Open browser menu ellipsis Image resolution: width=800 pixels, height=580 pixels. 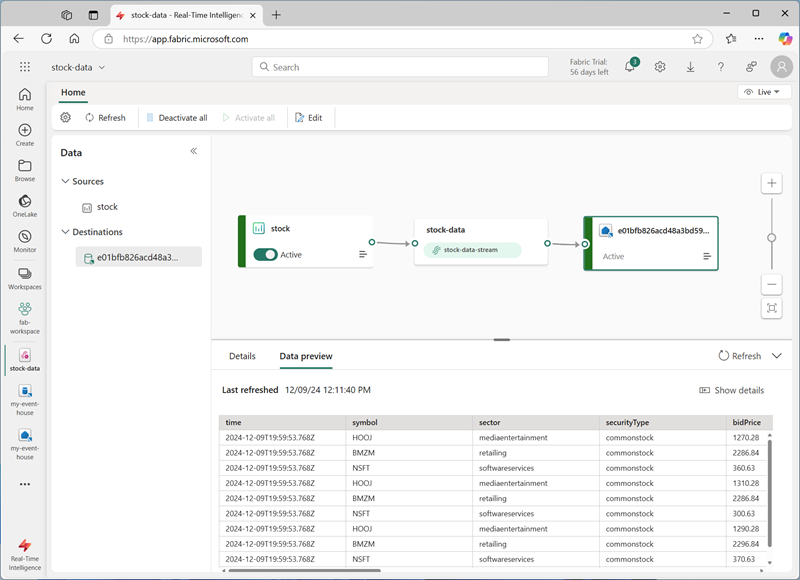coord(759,39)
